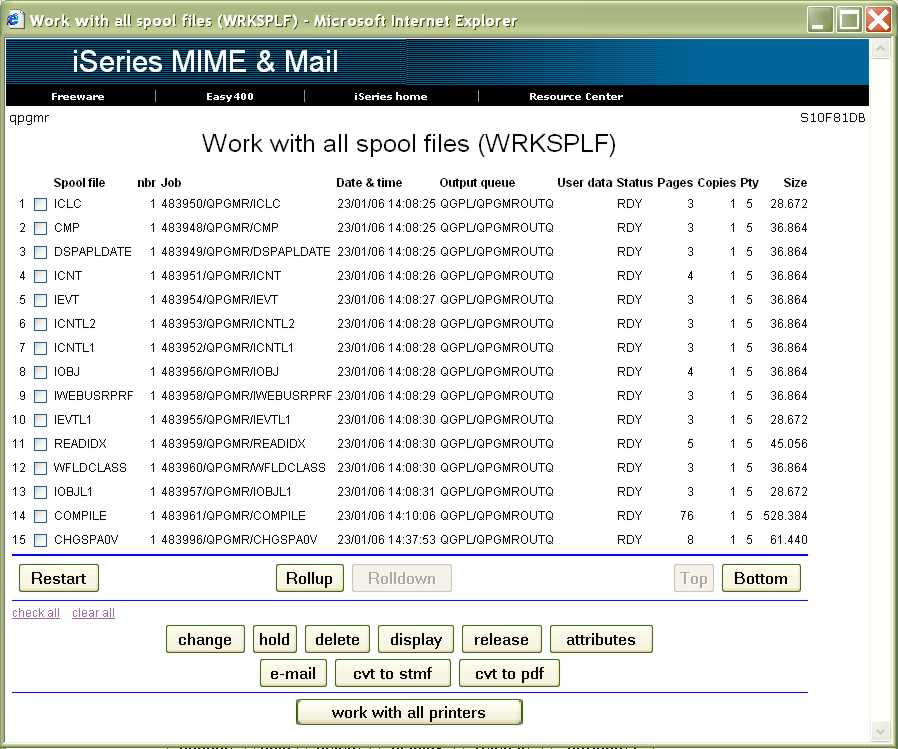Click job text 483961/QPGMR/COMPILE
This screenshot has height=749, width=898.
click(233, 516)
